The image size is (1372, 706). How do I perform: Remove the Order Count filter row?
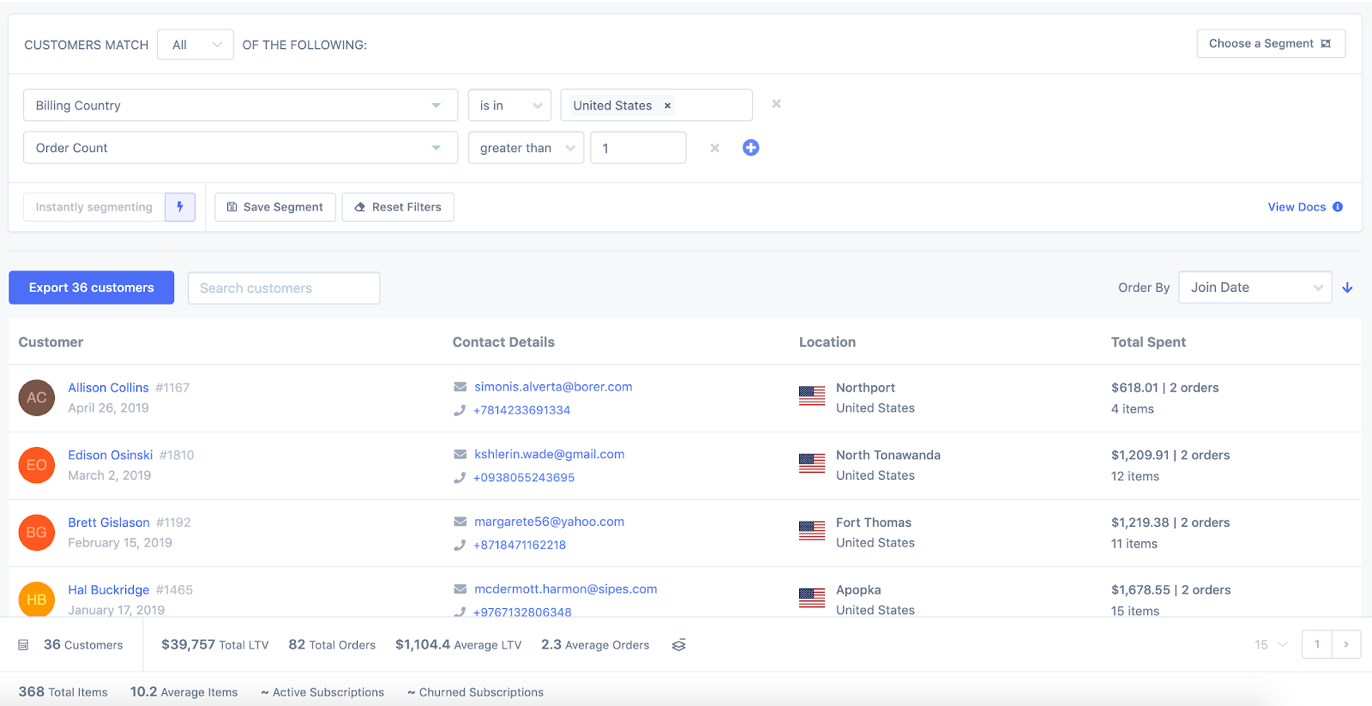click(715, 147)
